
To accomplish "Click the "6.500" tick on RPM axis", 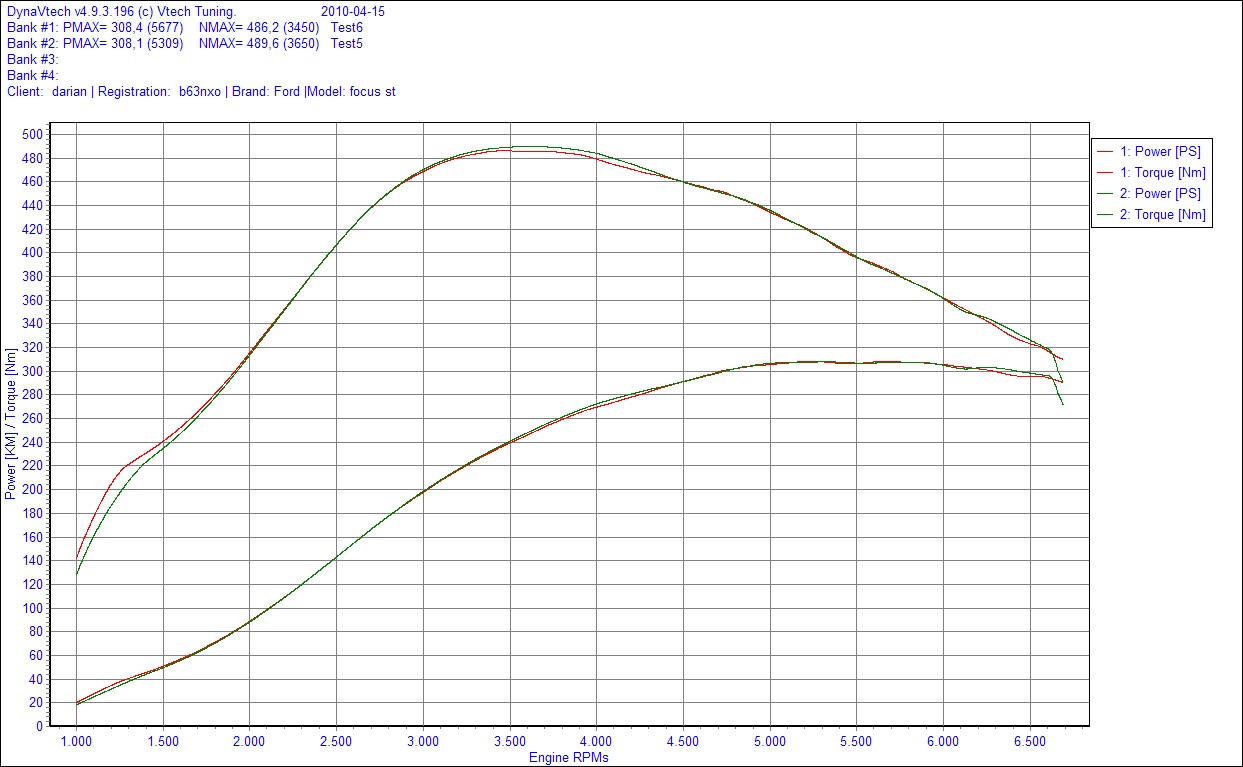I will (1029, 742).
